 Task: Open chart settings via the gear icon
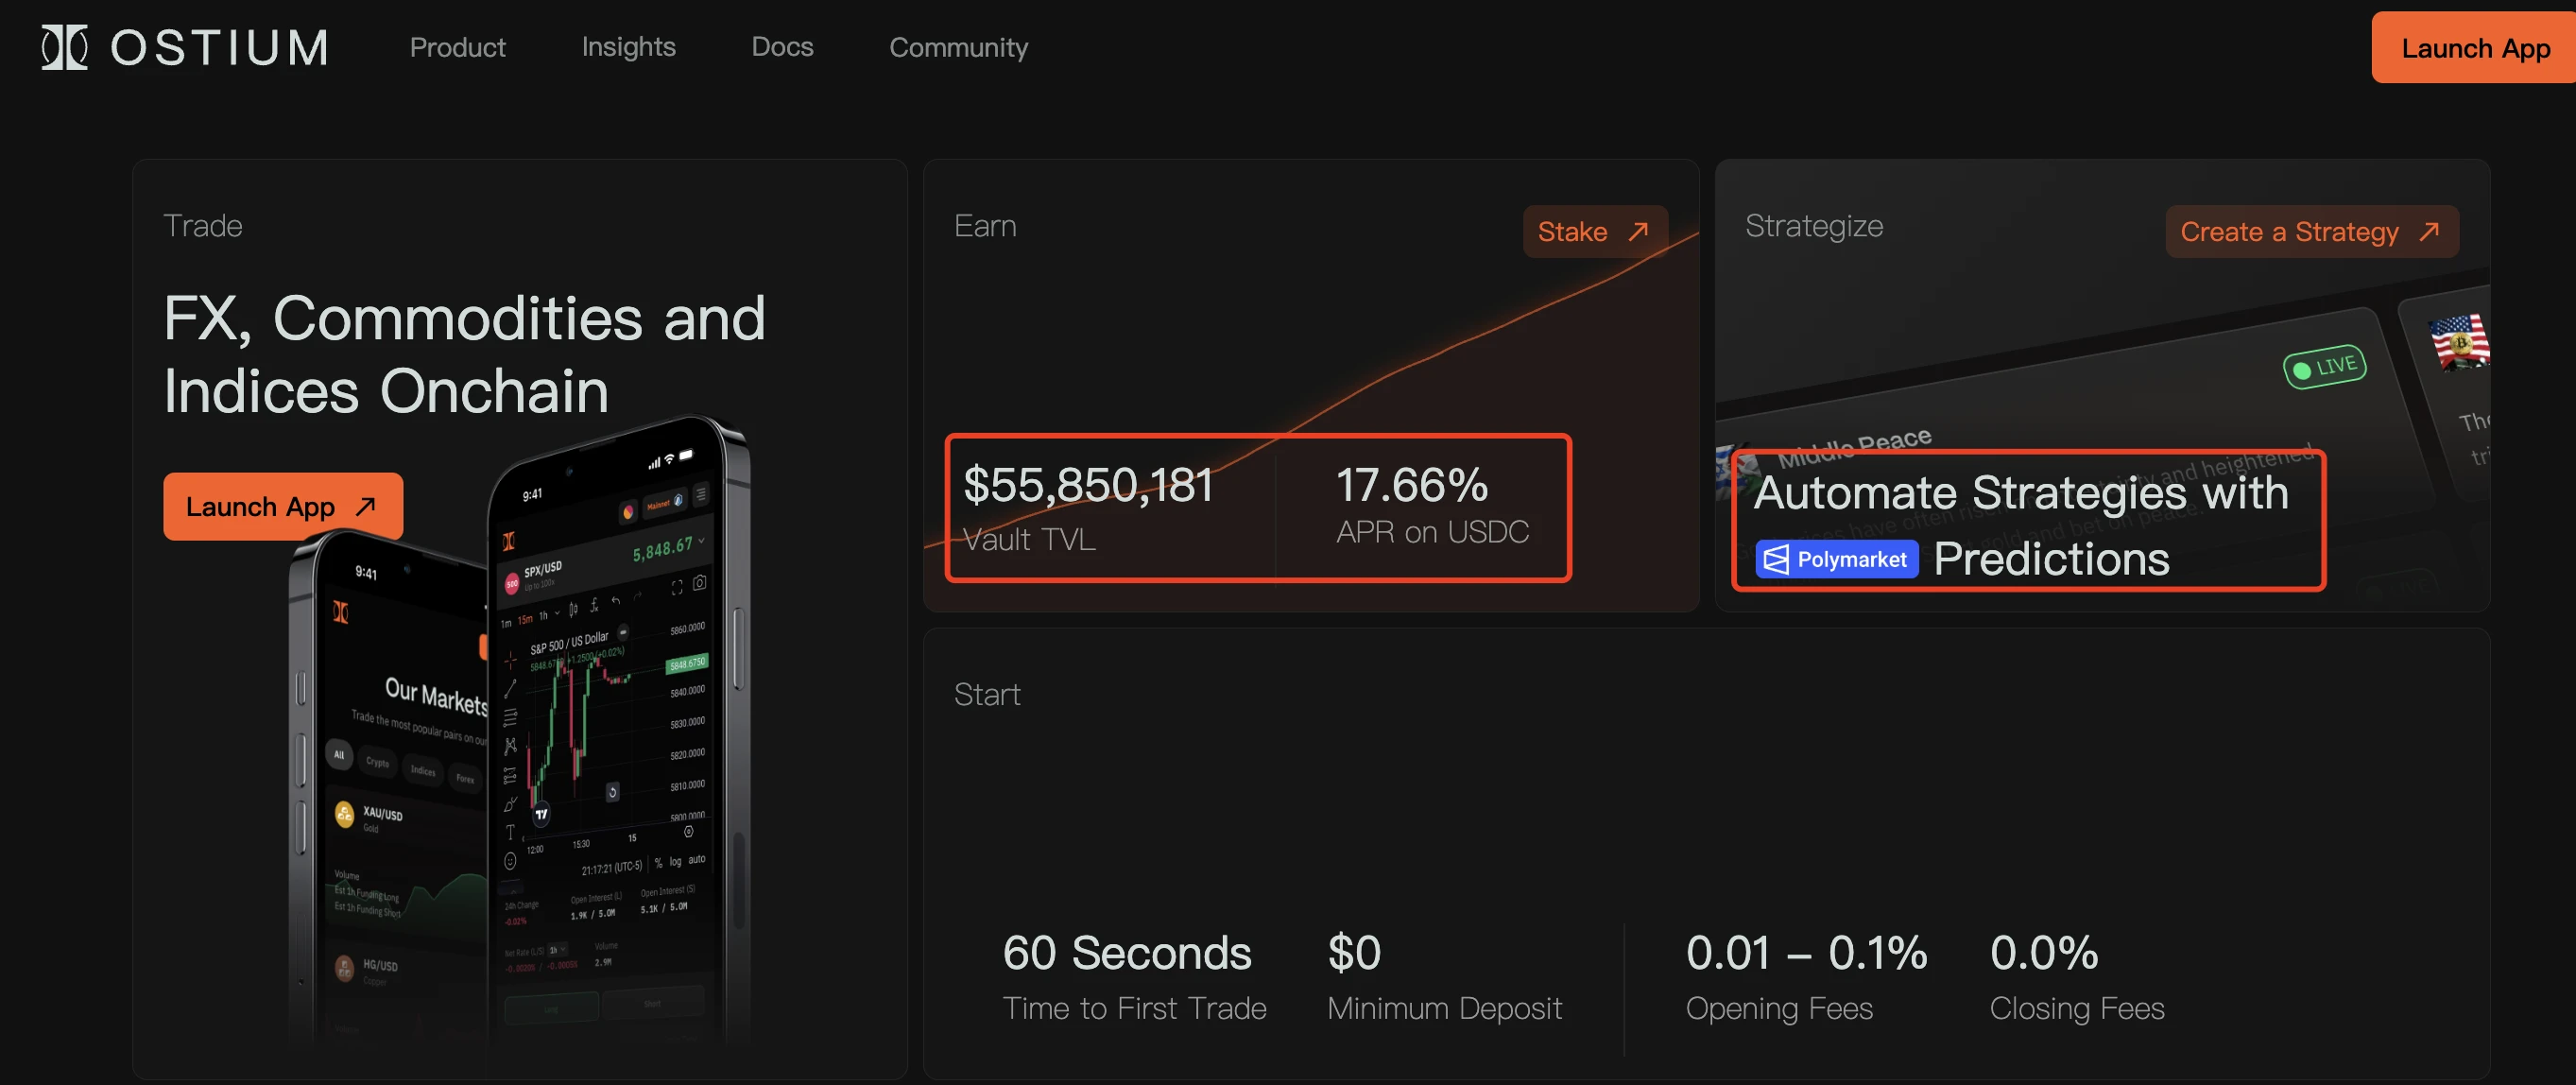(x=689, y=832)
